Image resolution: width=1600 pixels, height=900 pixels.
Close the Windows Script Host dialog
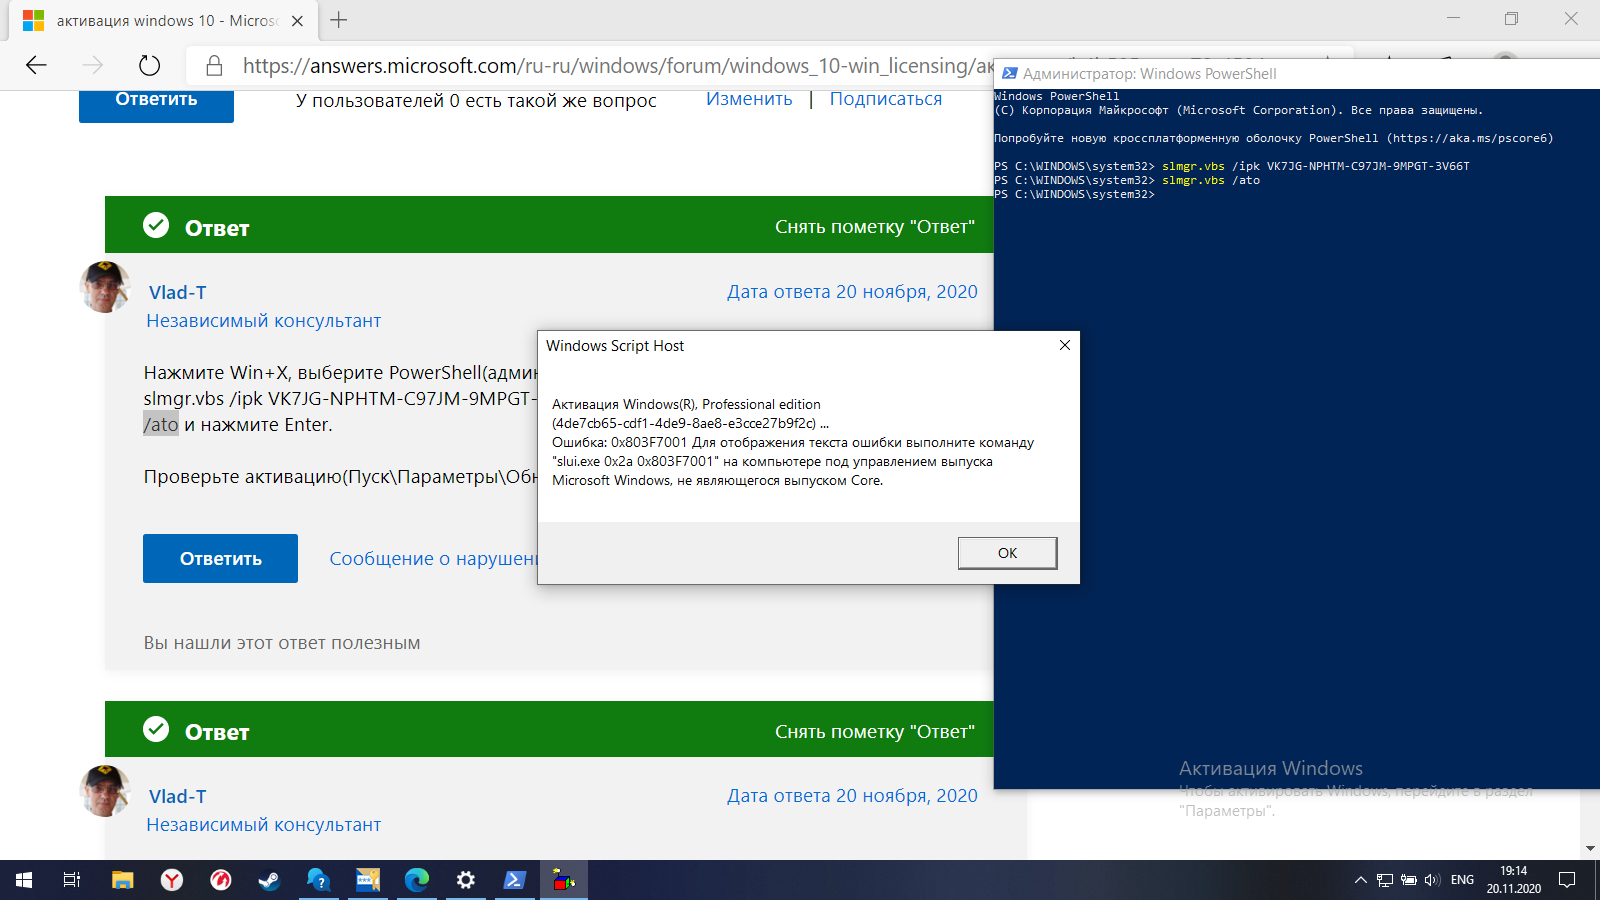[x=1064, y=345]
